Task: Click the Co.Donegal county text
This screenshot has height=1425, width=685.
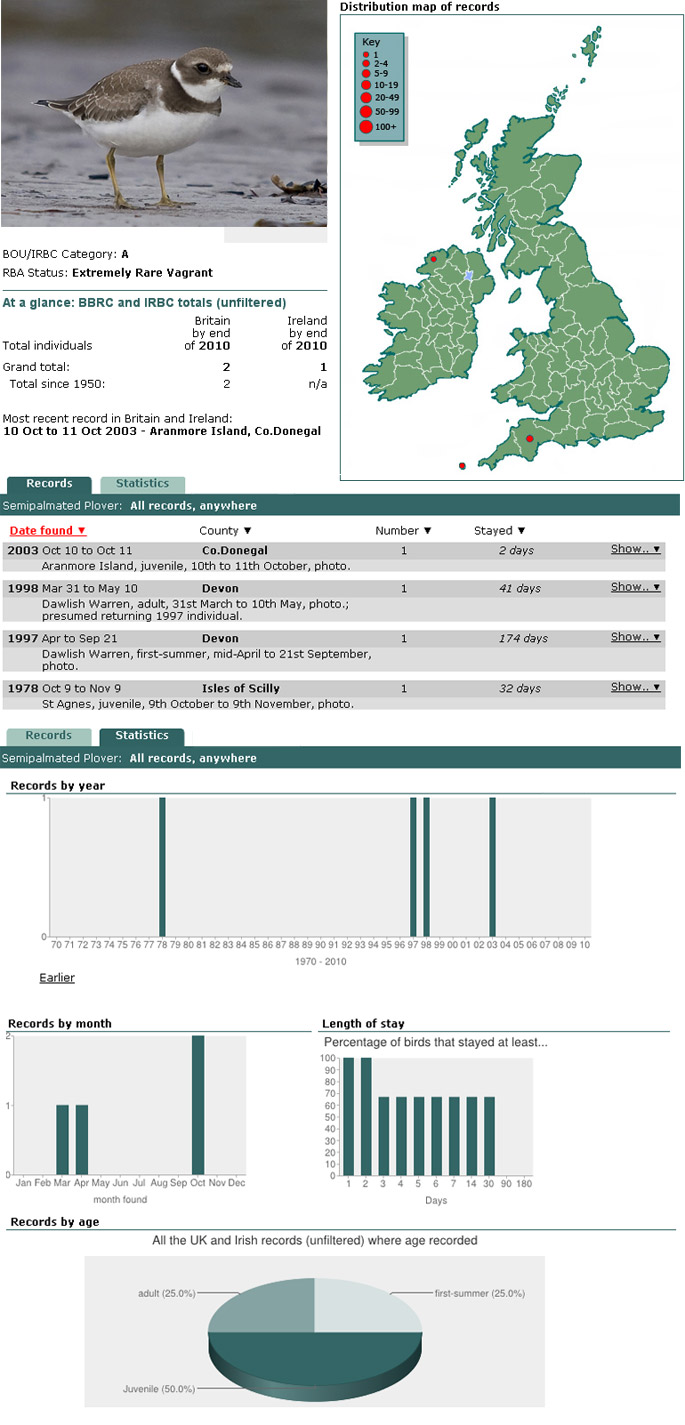Action: coord(234,550)
